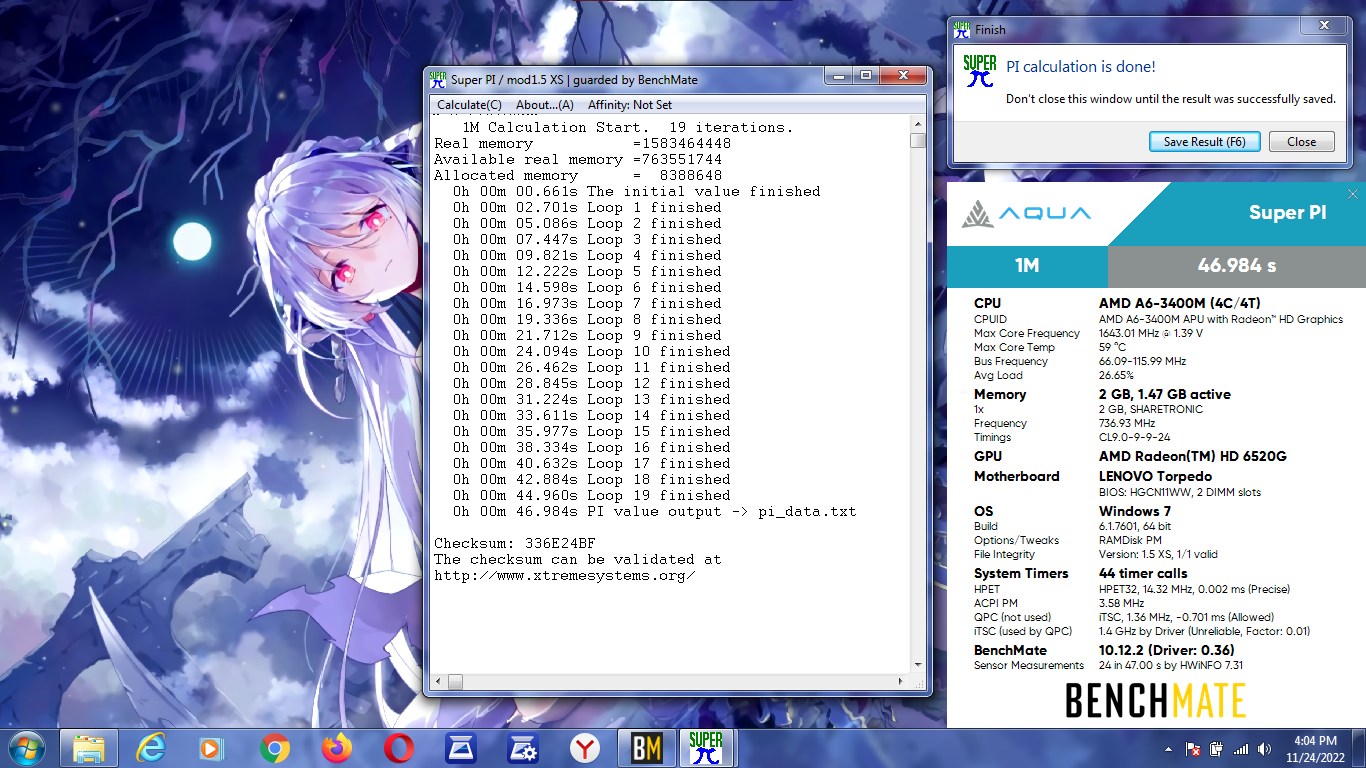The width and height of the screenshot is (1366, 768).
Task: Launch Firefox from the taskbar
Action: click(337, 748)
